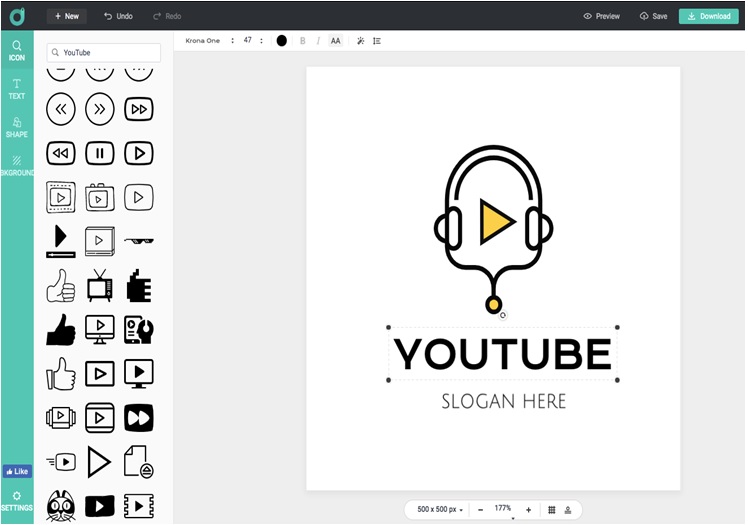Add the book with play icon
The image size is (748, 525).
100,241
